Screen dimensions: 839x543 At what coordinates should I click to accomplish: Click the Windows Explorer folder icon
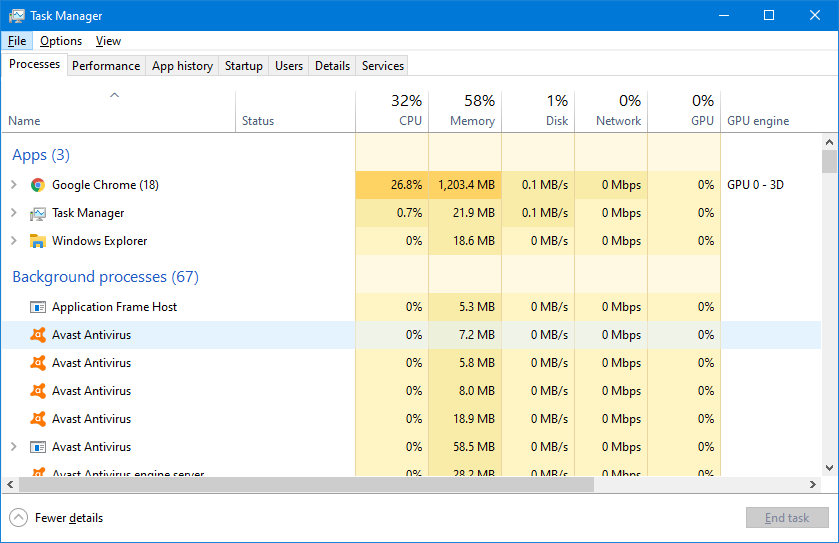[37, 241]
